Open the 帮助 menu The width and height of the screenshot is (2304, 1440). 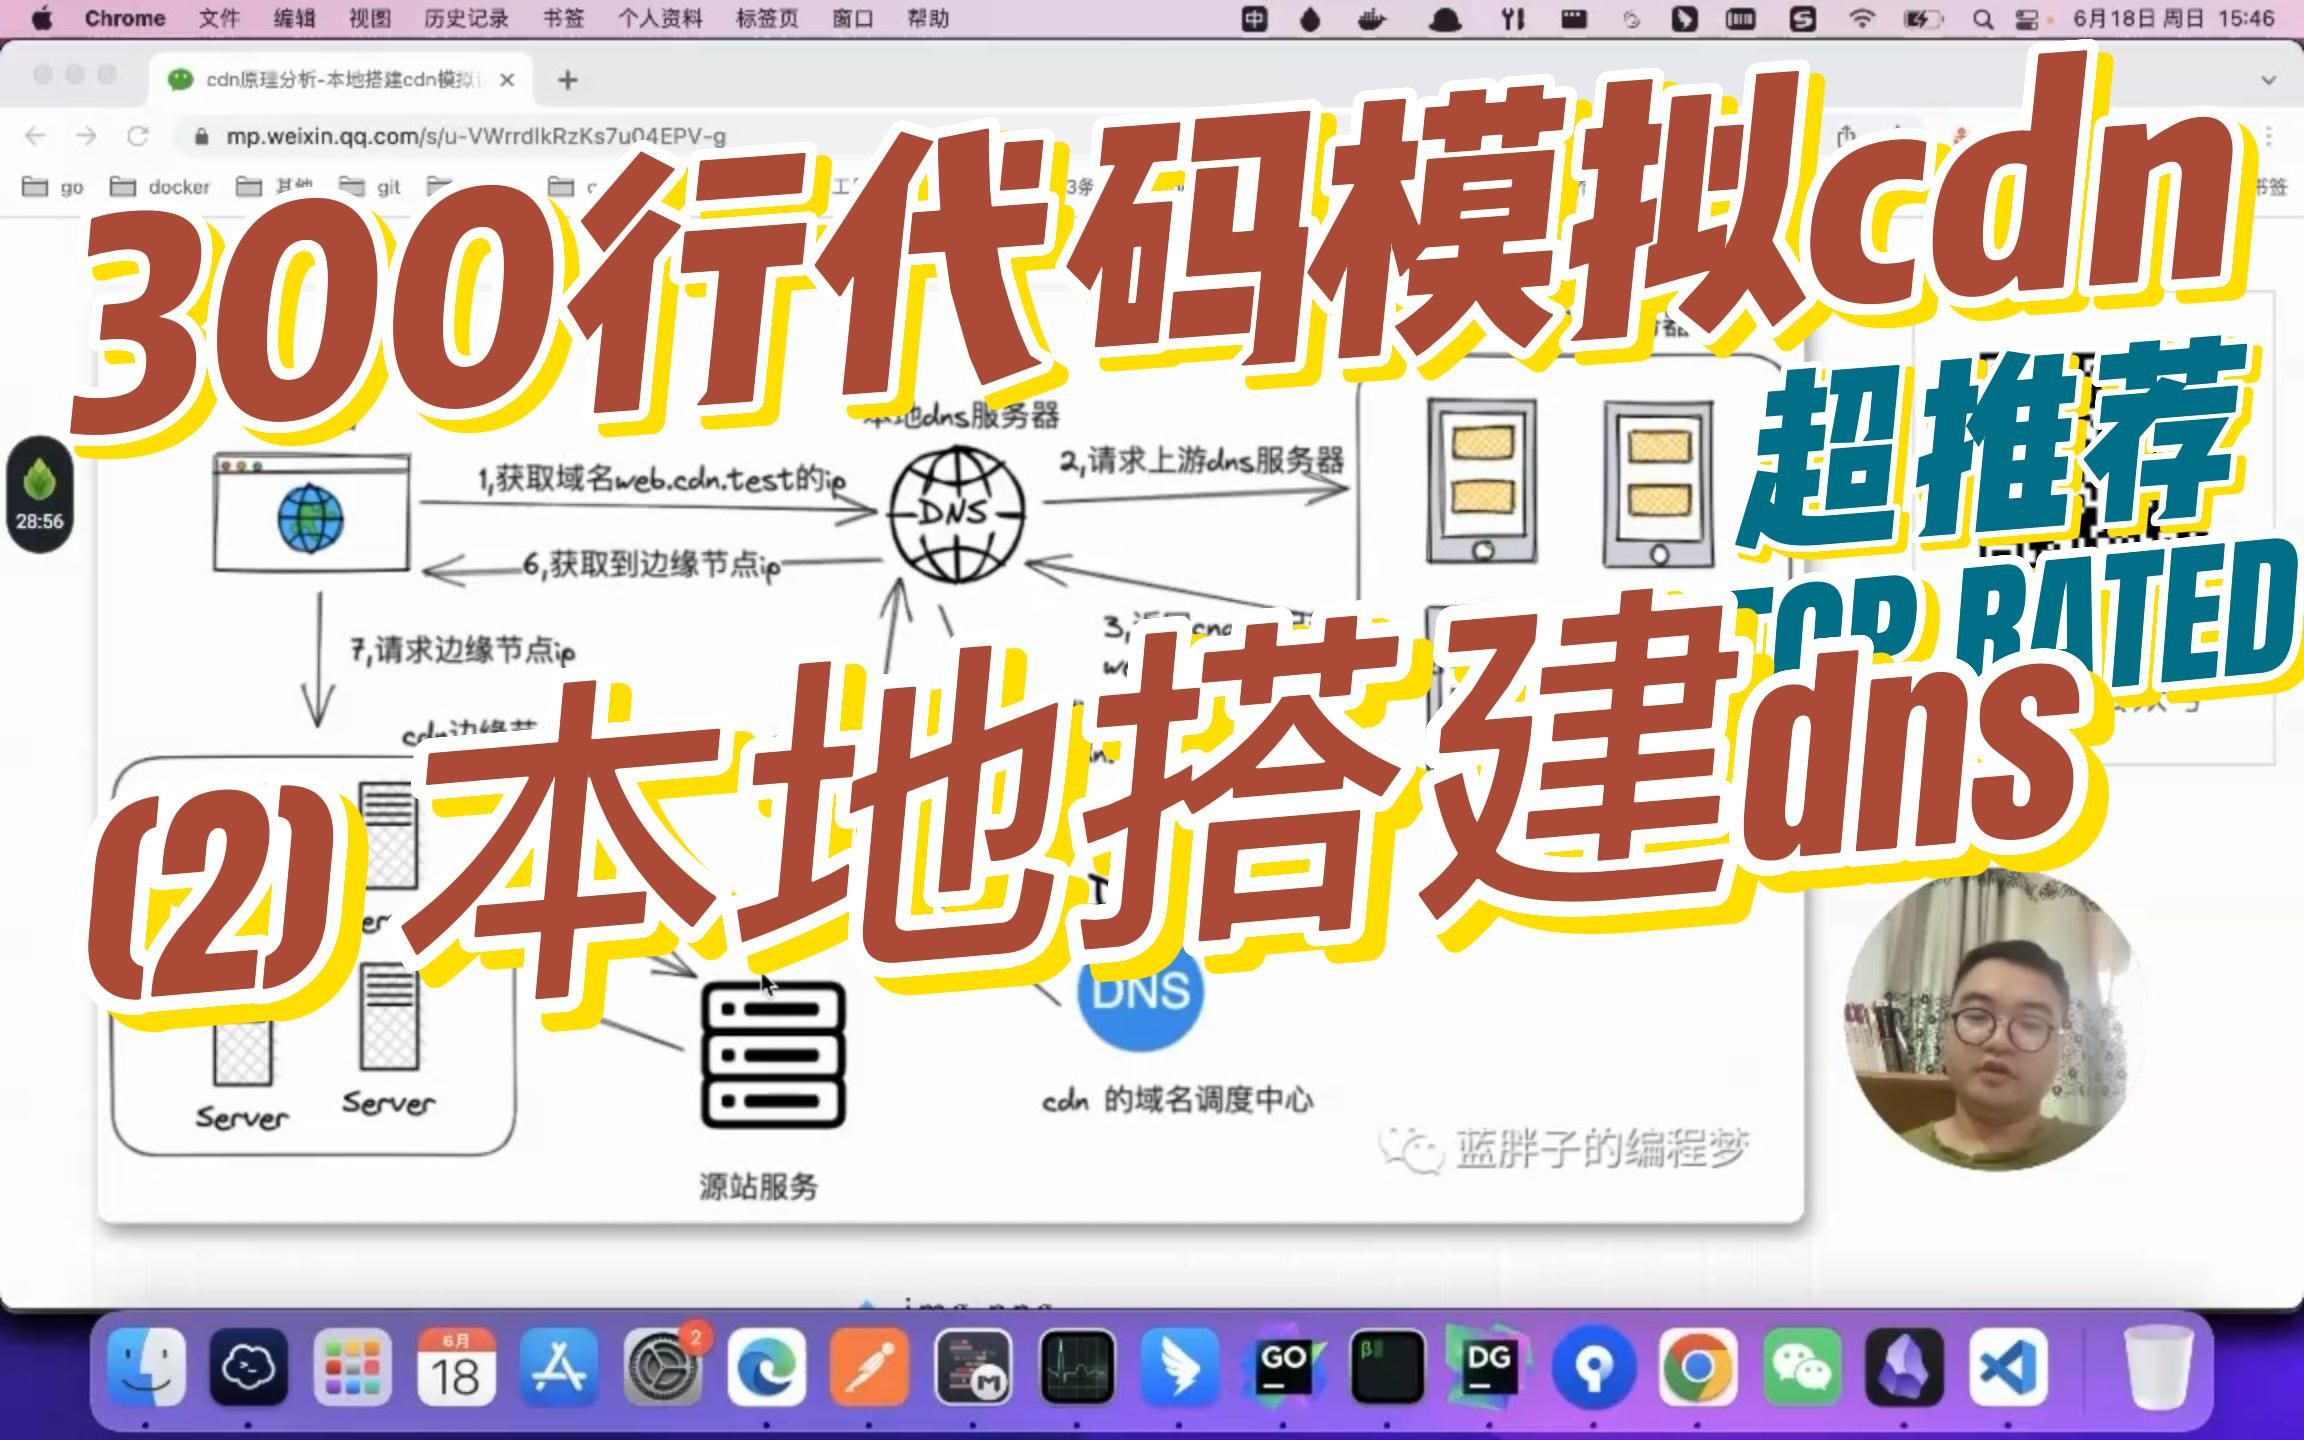pyautogui.click(x=928, y=18)
